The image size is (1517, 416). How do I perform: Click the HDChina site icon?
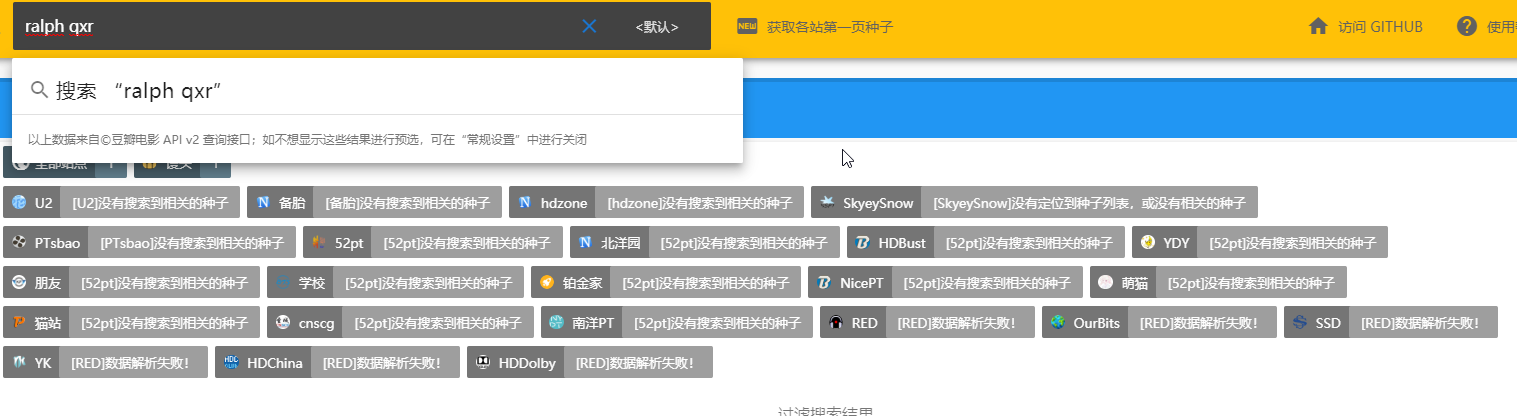[231, 363]
